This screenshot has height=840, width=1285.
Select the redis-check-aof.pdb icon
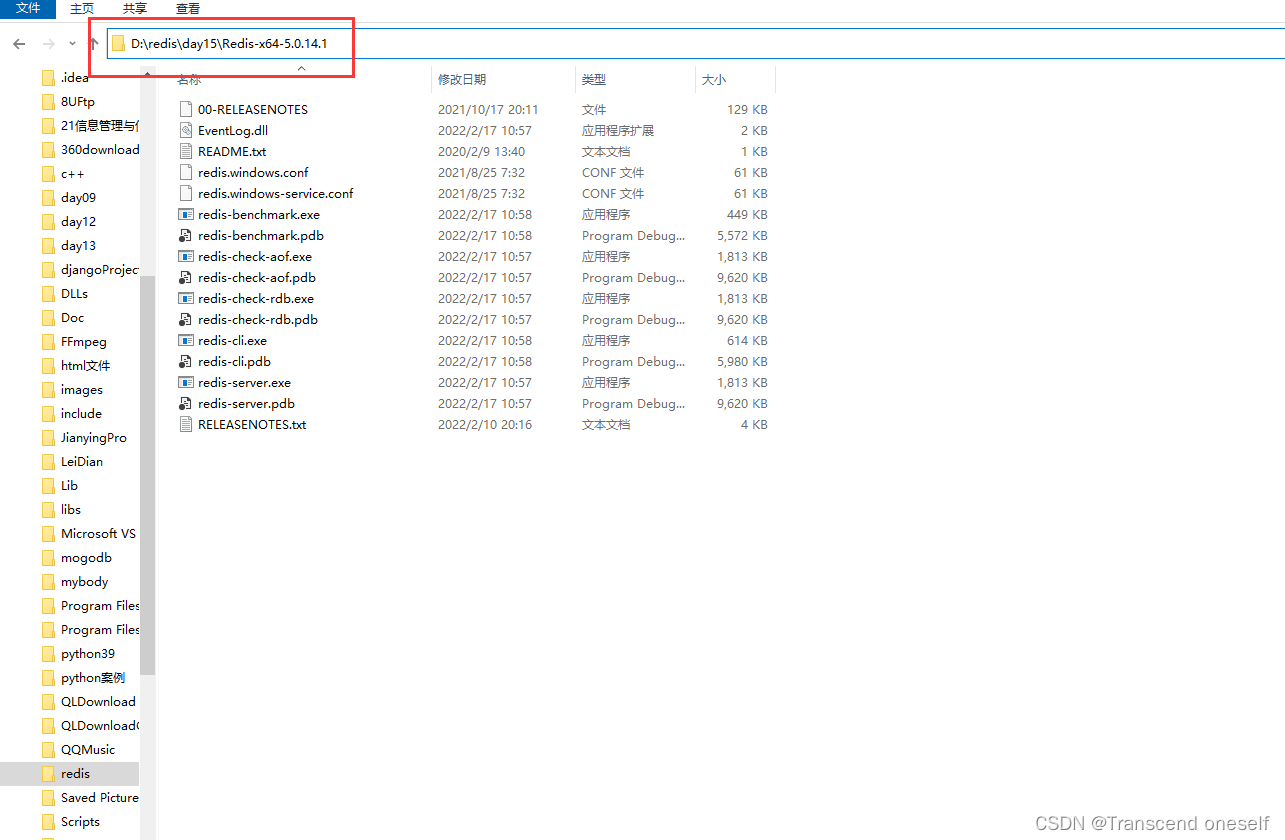coord(186,277)
